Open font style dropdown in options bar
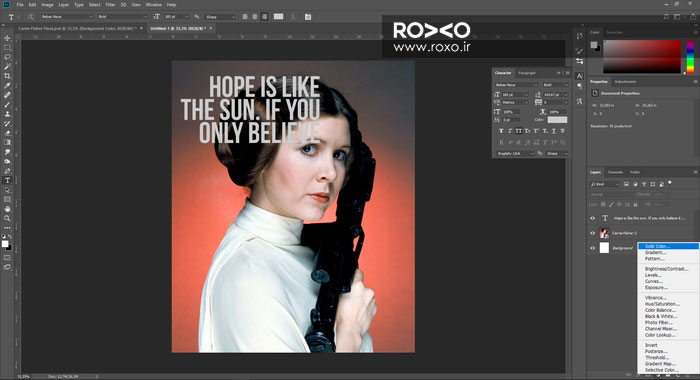 122,17
